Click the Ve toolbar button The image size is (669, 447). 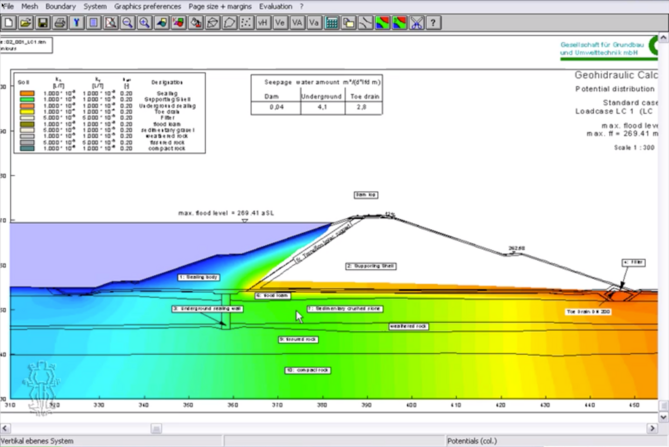click(x=280, y=22)
